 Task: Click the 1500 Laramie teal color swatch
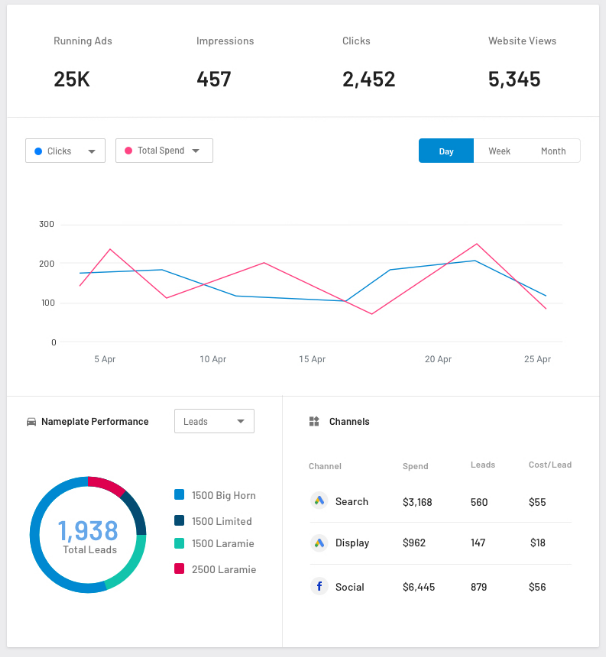pyautogui.click(x=179, y=543)
